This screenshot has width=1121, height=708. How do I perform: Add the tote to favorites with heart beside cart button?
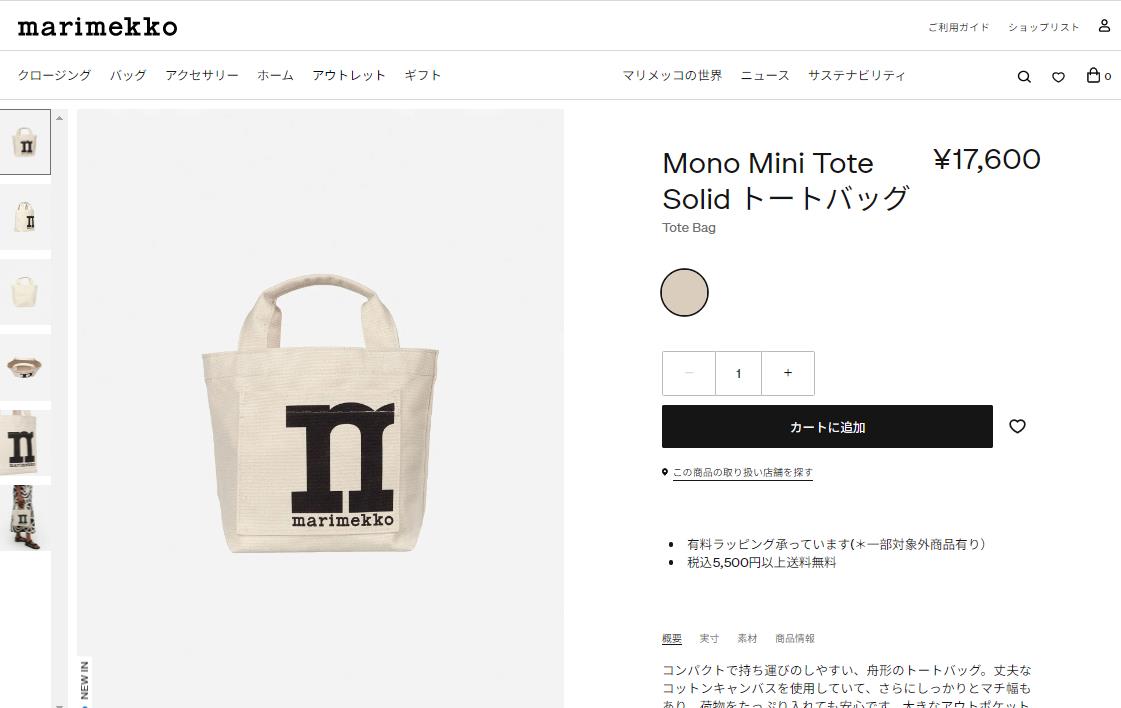click(1017, 426)
